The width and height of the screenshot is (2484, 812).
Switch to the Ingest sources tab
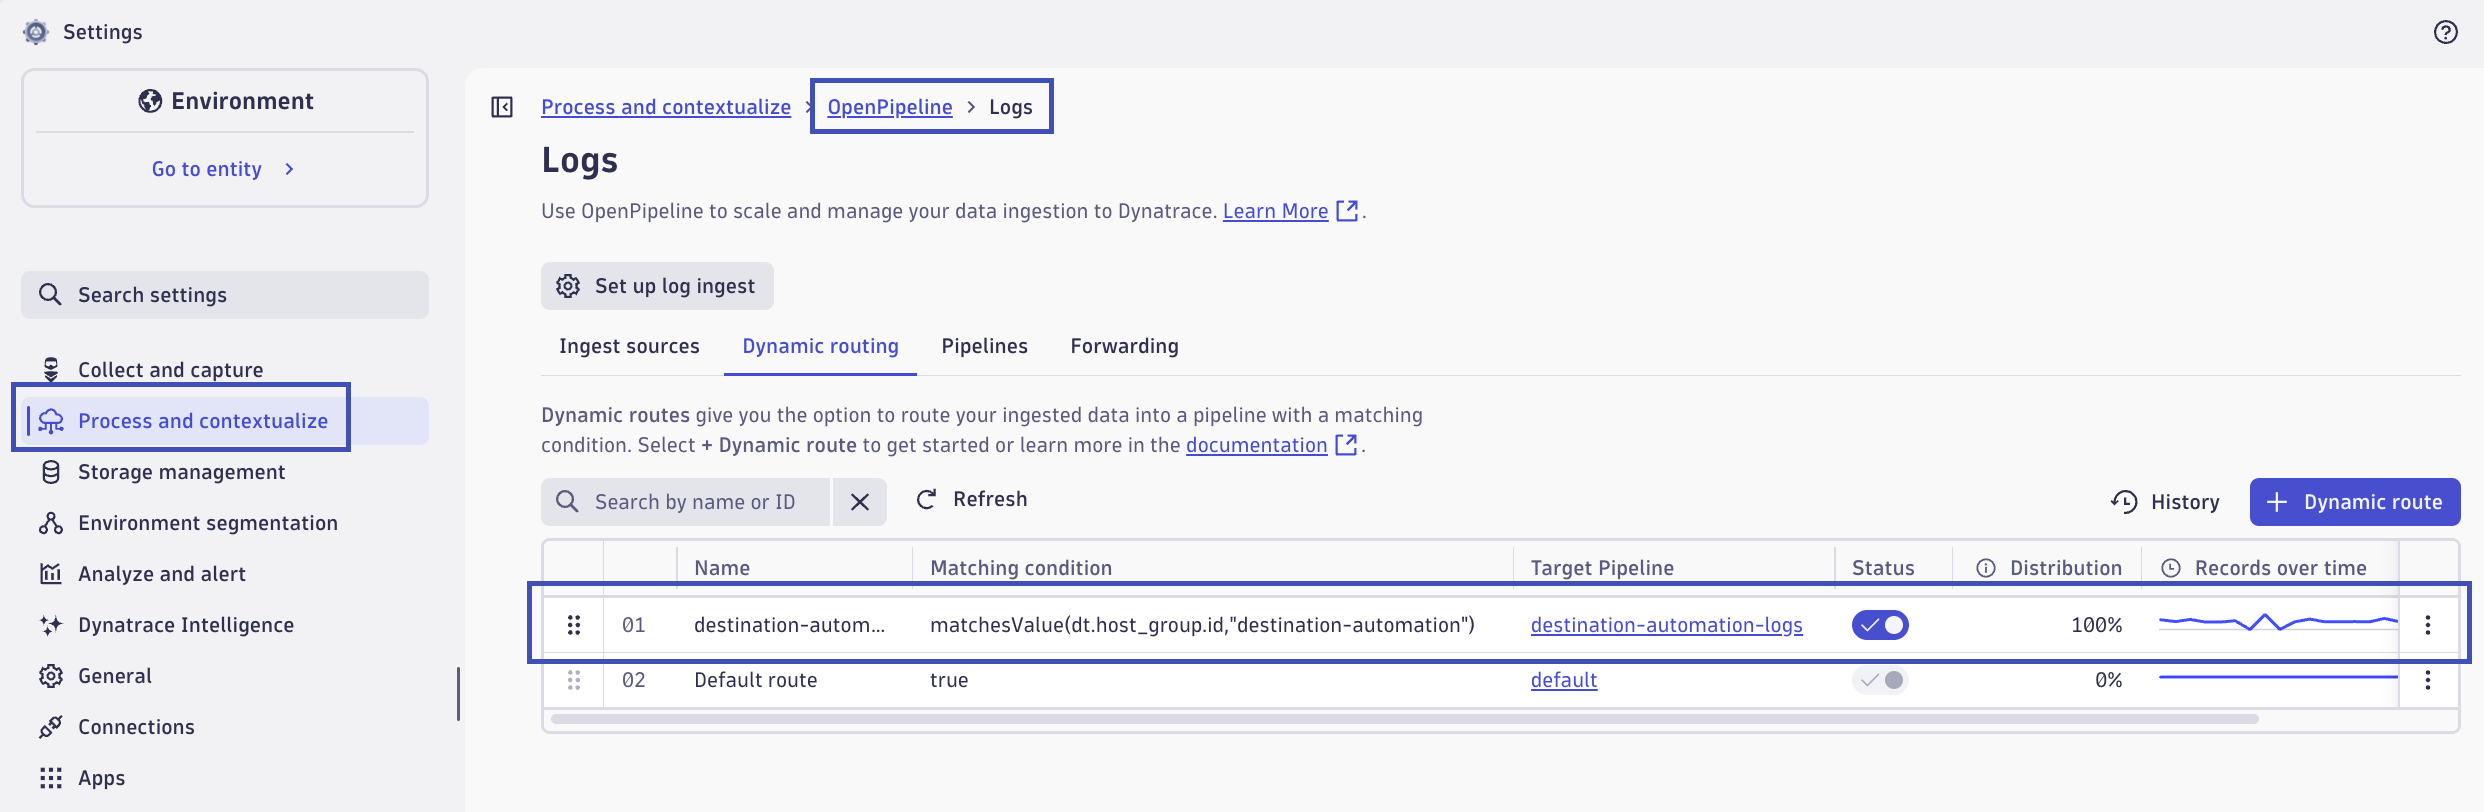(x=629, y=346)
